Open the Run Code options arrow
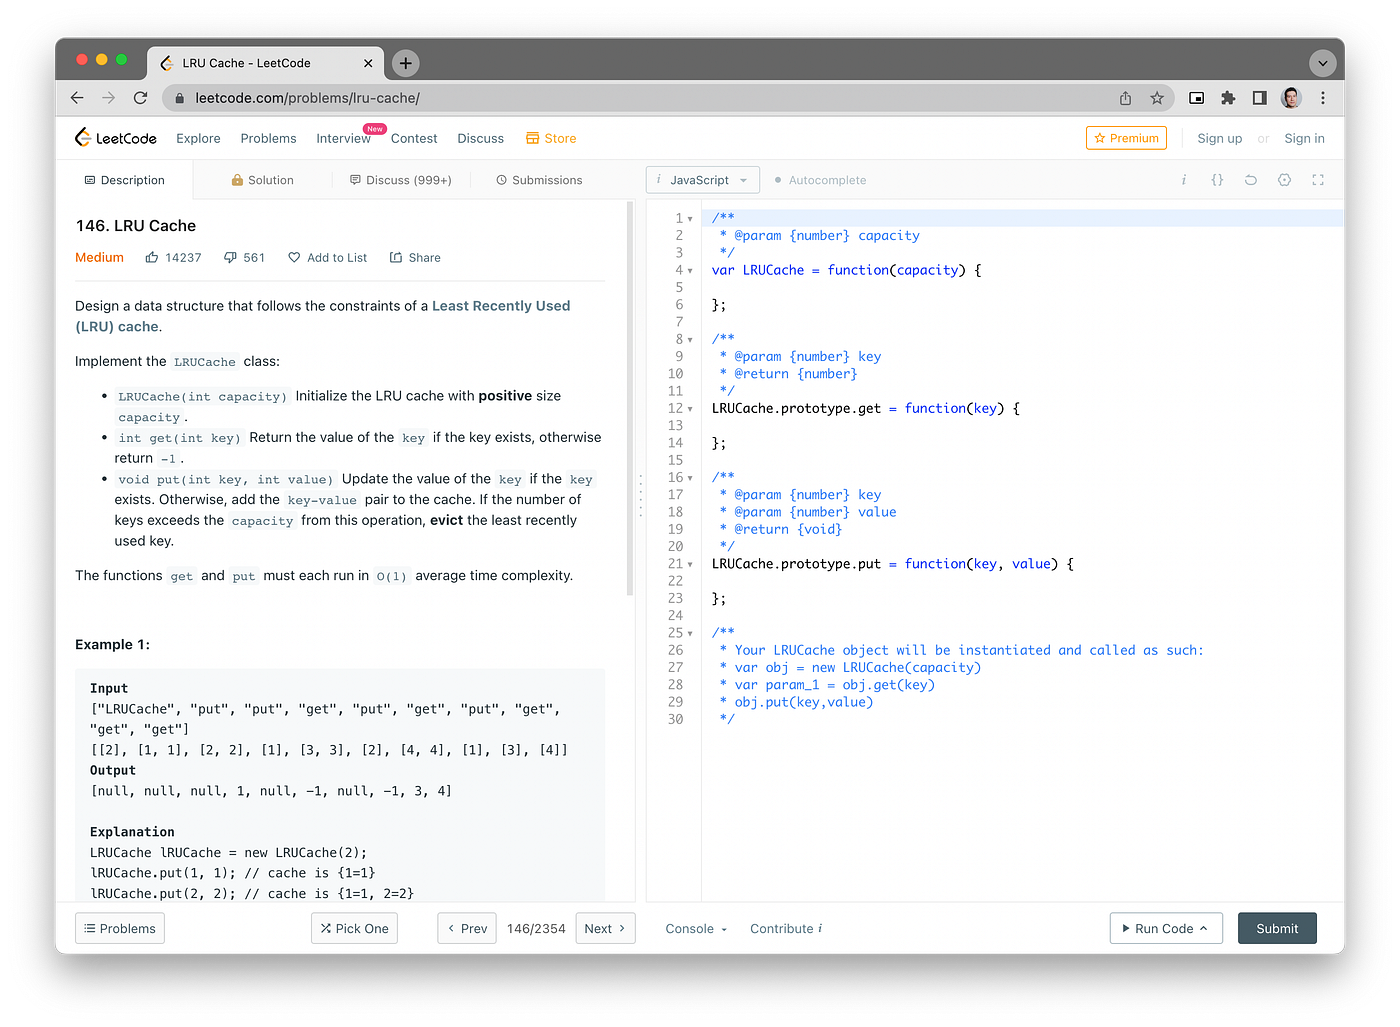This screenshot has width=1400, height=1027. (x=1204, y=928)
